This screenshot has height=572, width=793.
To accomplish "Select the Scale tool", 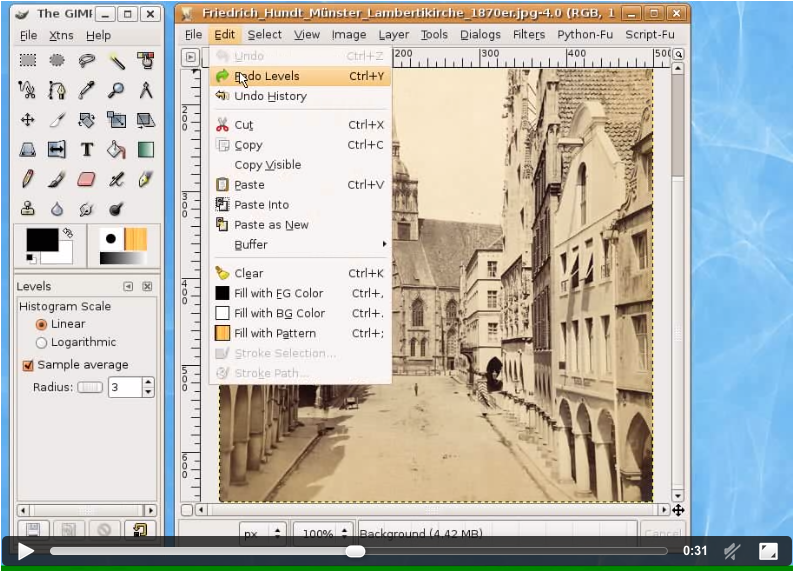I will point(116,120).
